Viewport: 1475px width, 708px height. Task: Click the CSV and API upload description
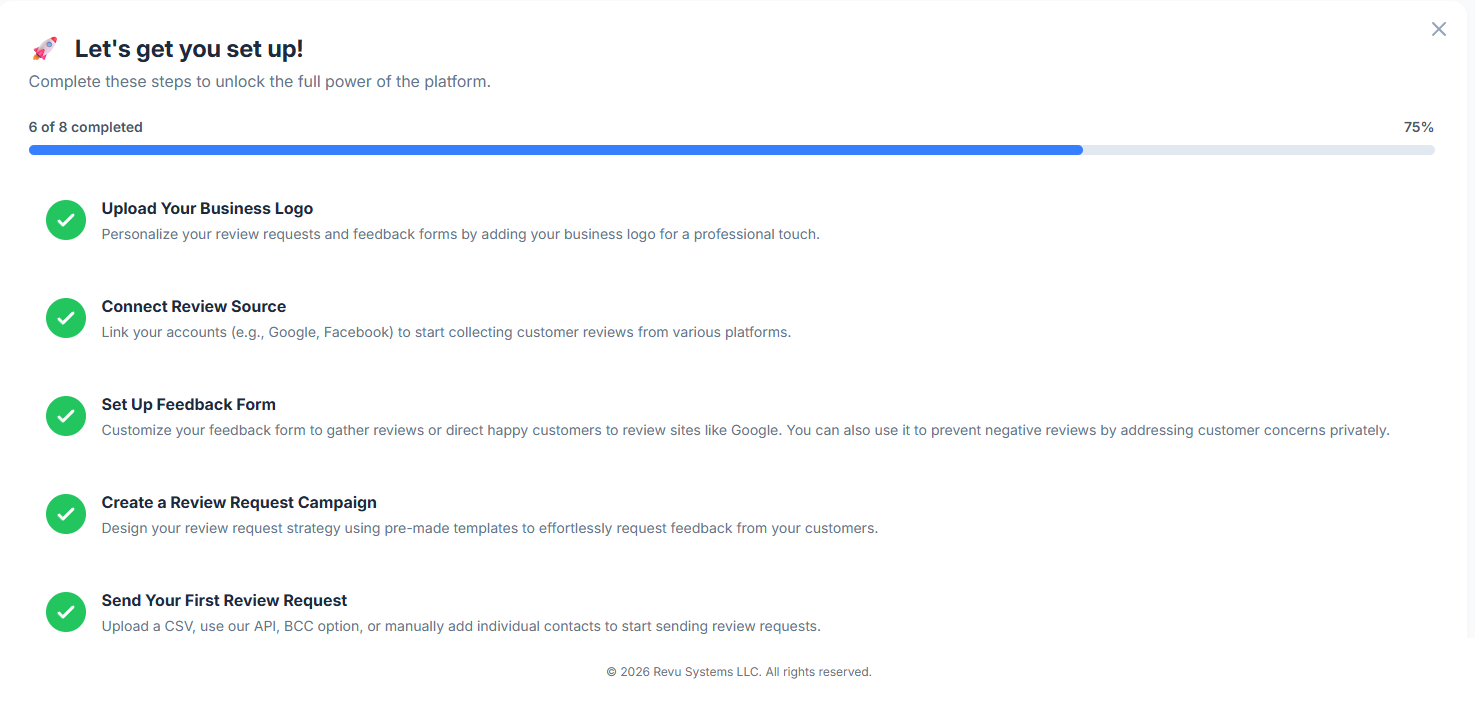pyautogui.click(x=461, y=626)
